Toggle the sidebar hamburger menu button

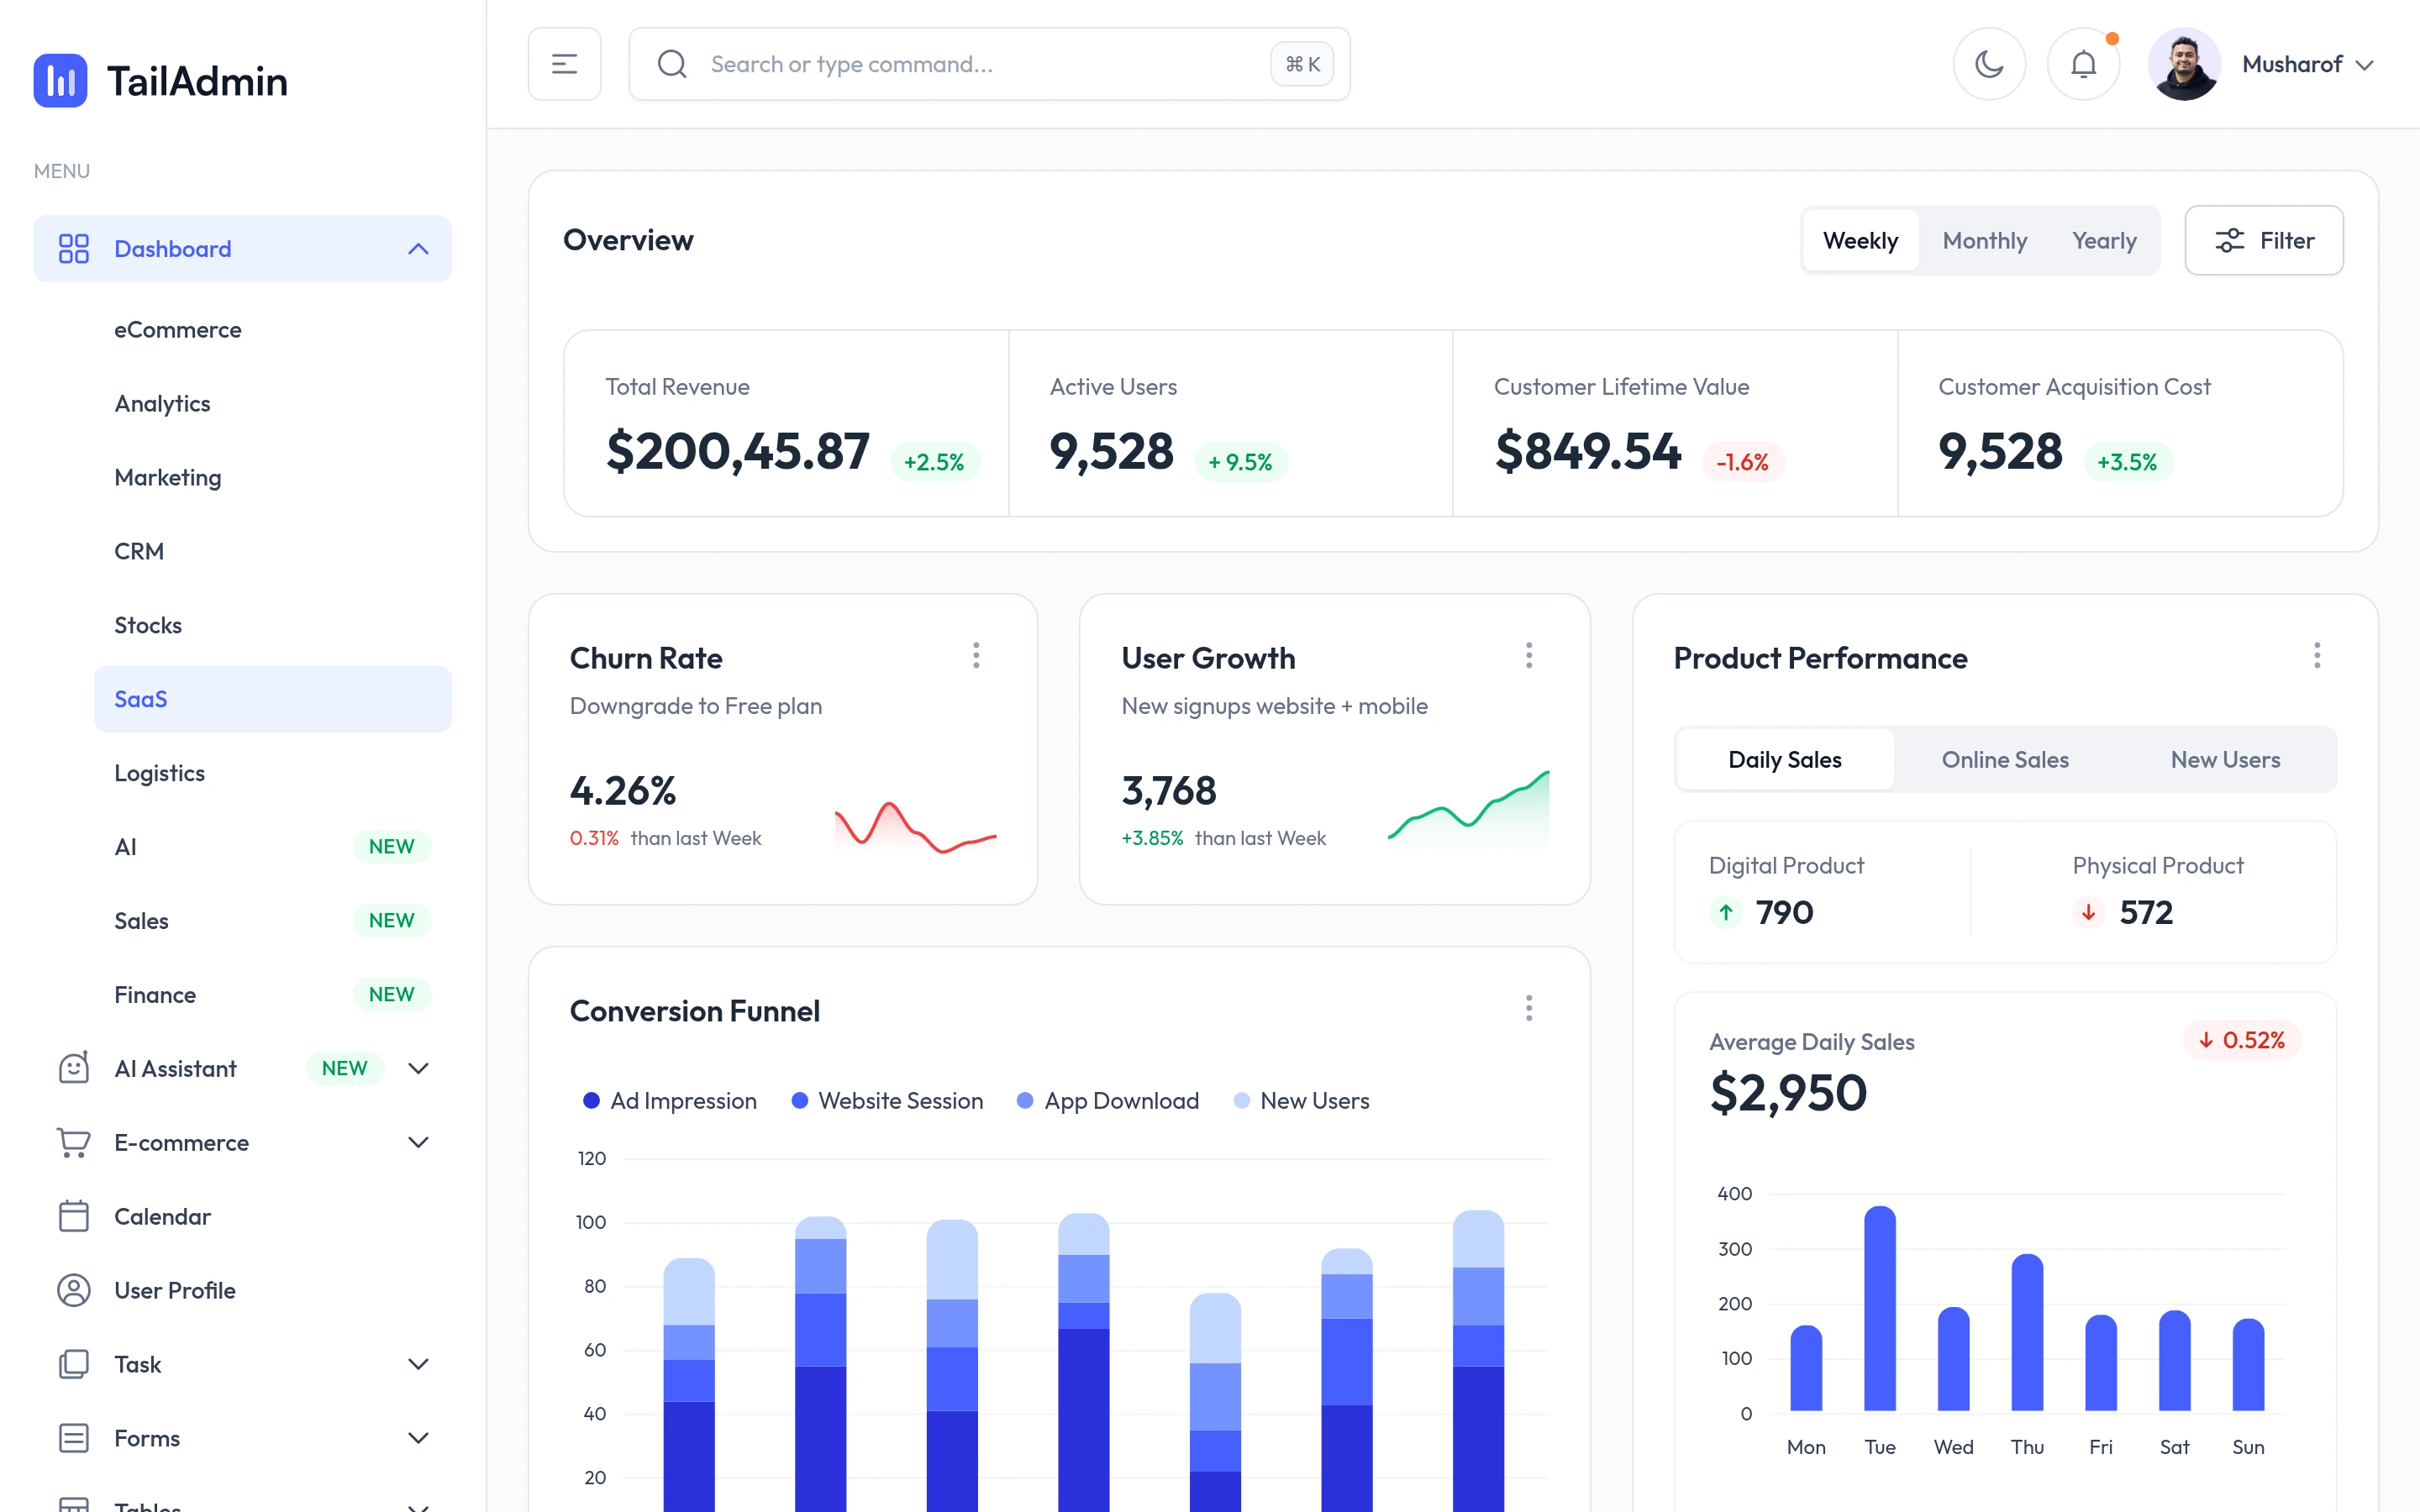[x=564, y=64]
